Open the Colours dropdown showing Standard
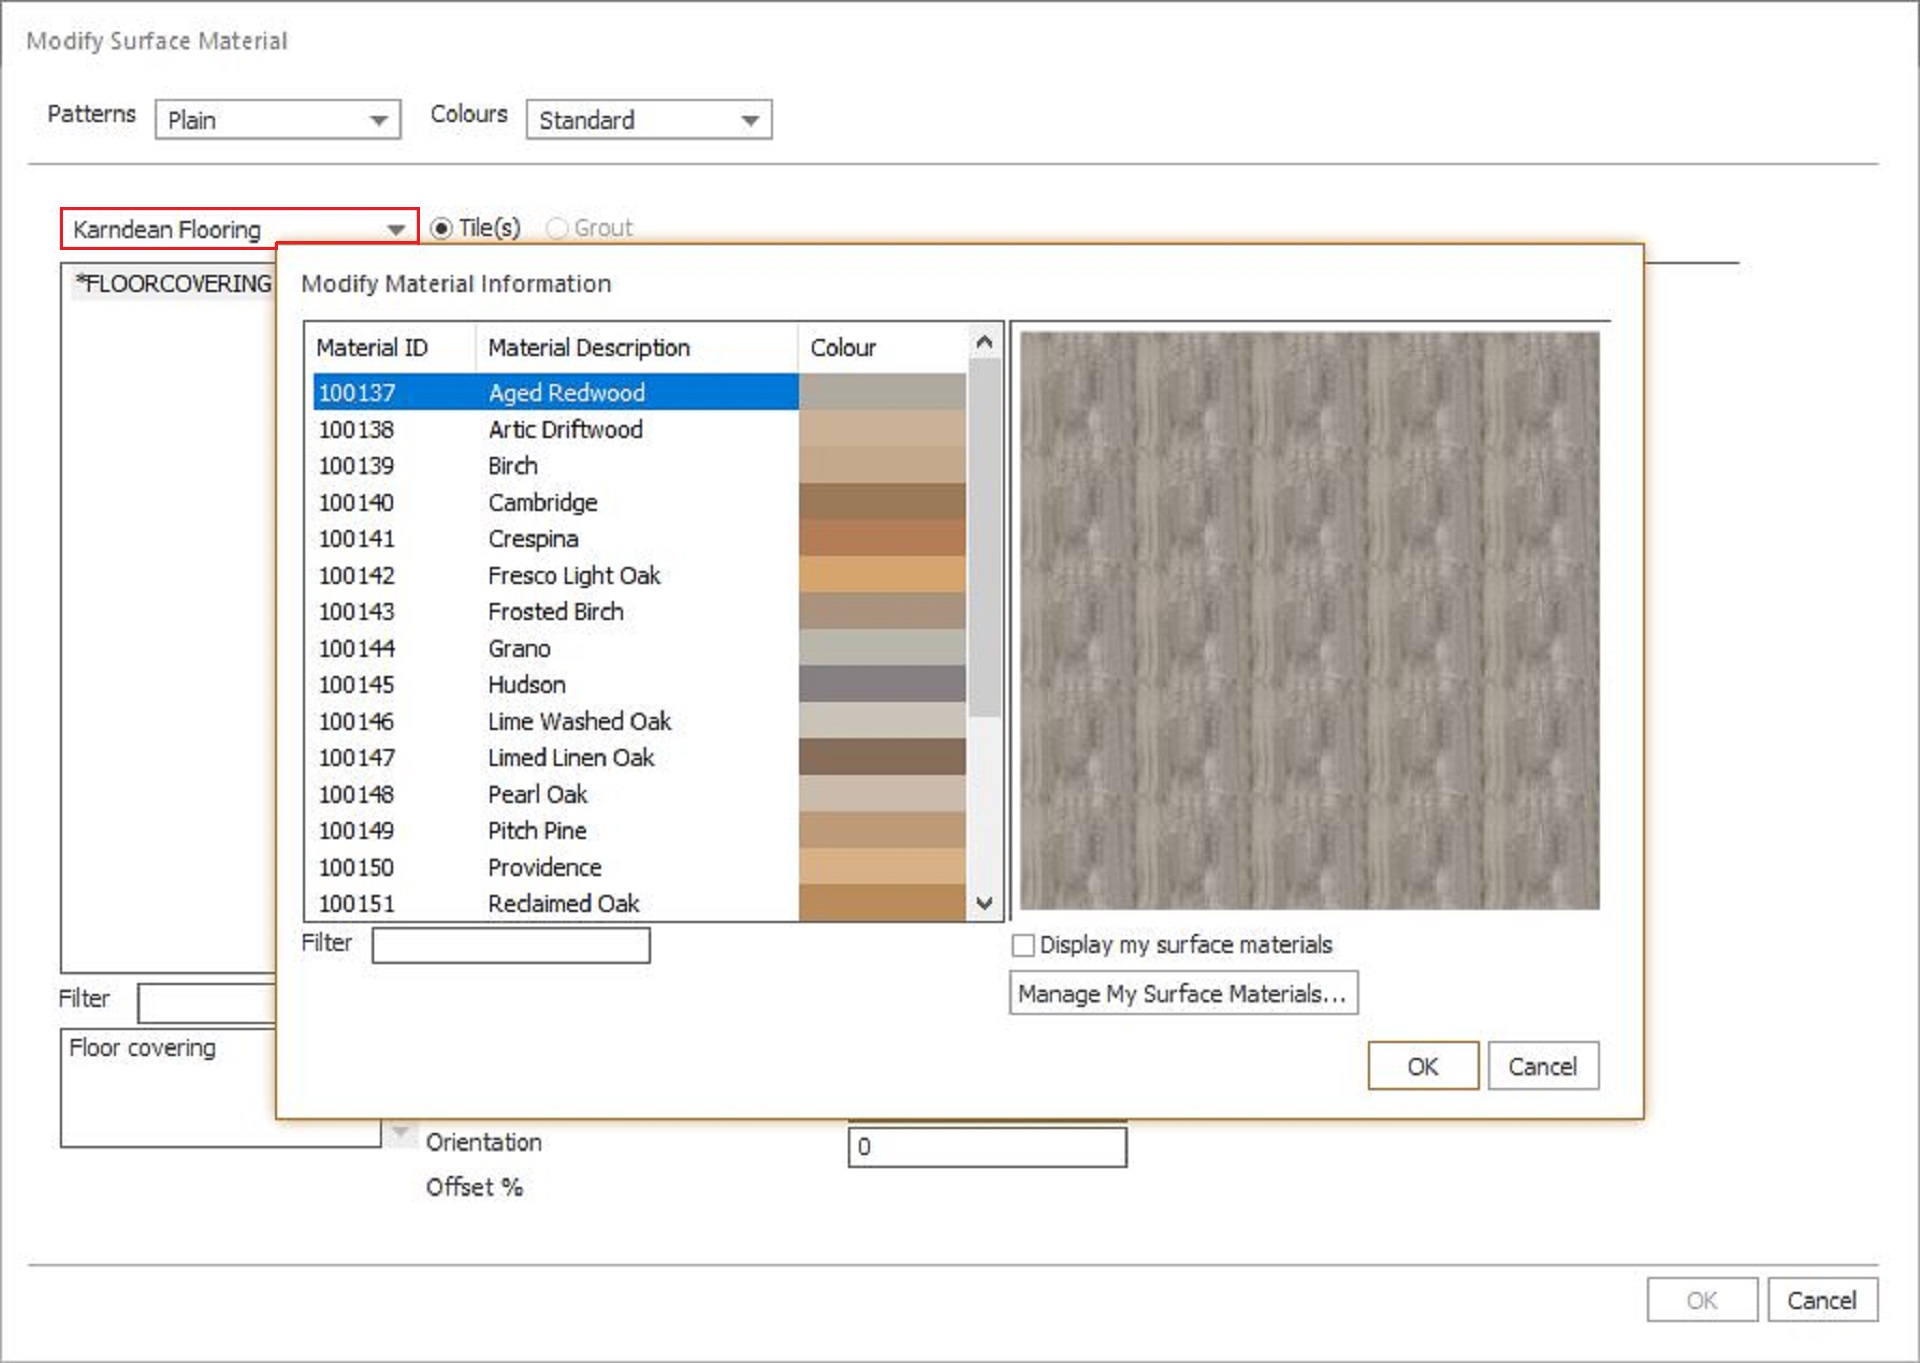This screenshot has height=1363, width=1920. click(648, 120)
